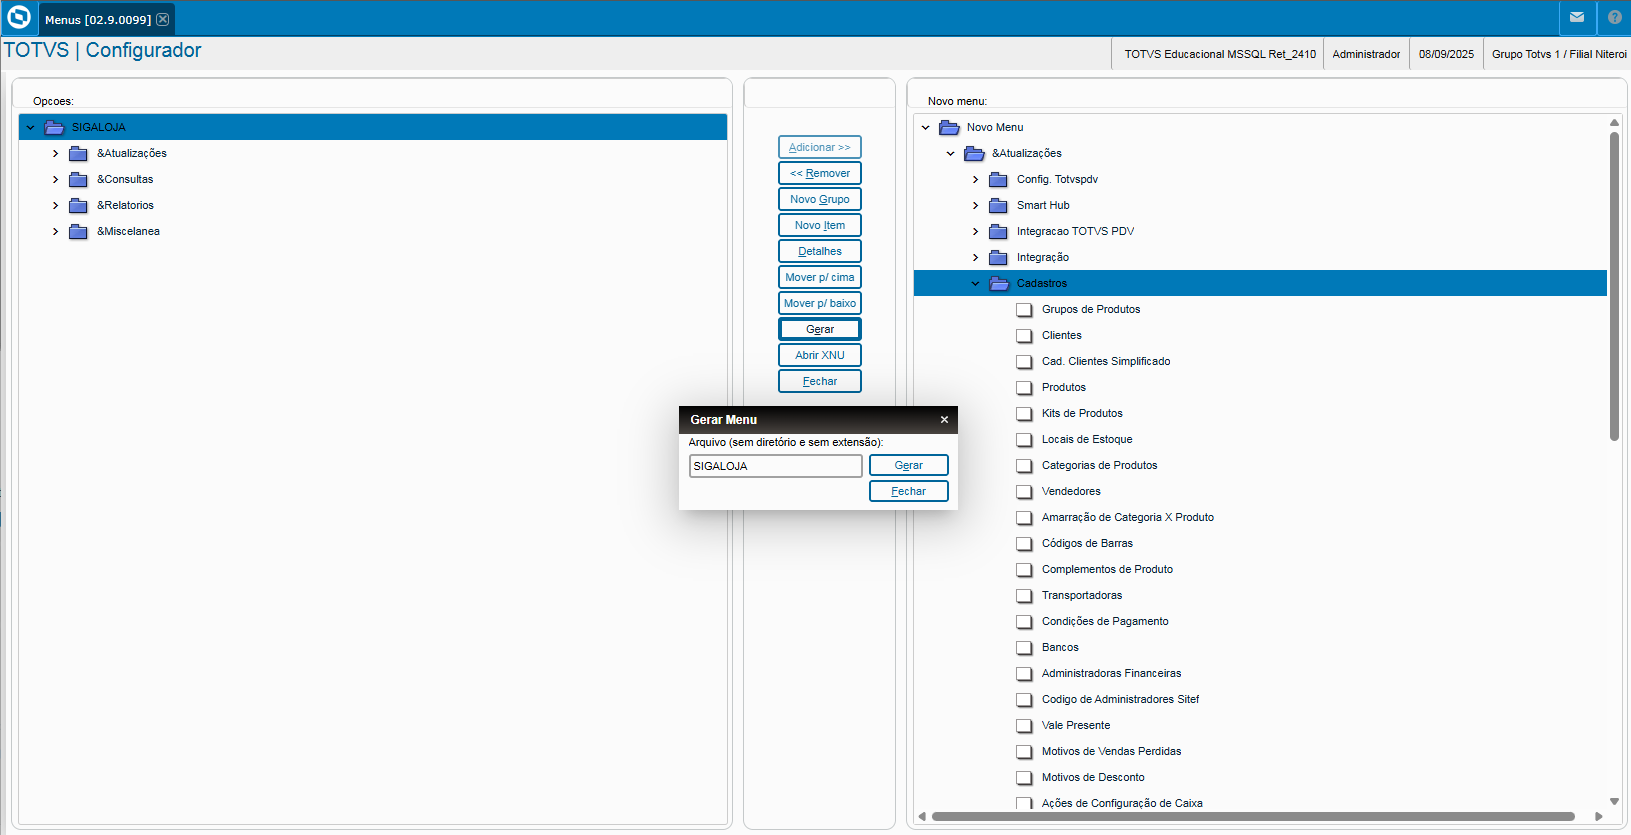Tick the Grupos de Produtos checkbox

coord(1024,310)
